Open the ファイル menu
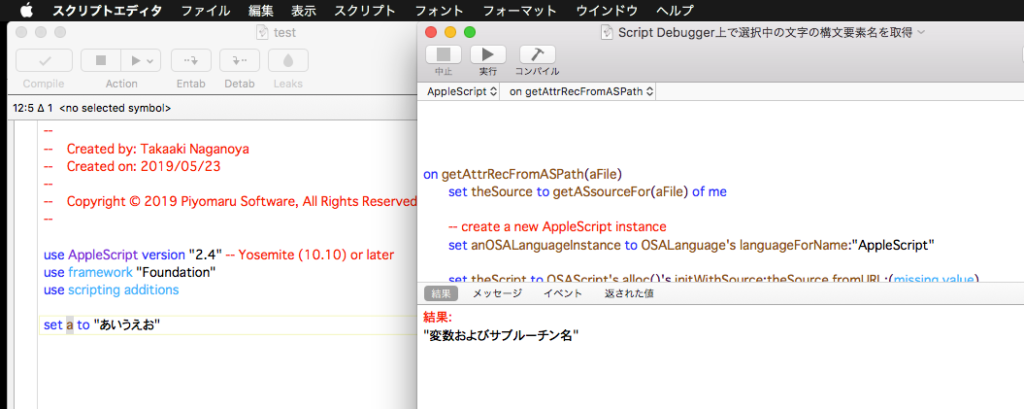 click(206, 10)
